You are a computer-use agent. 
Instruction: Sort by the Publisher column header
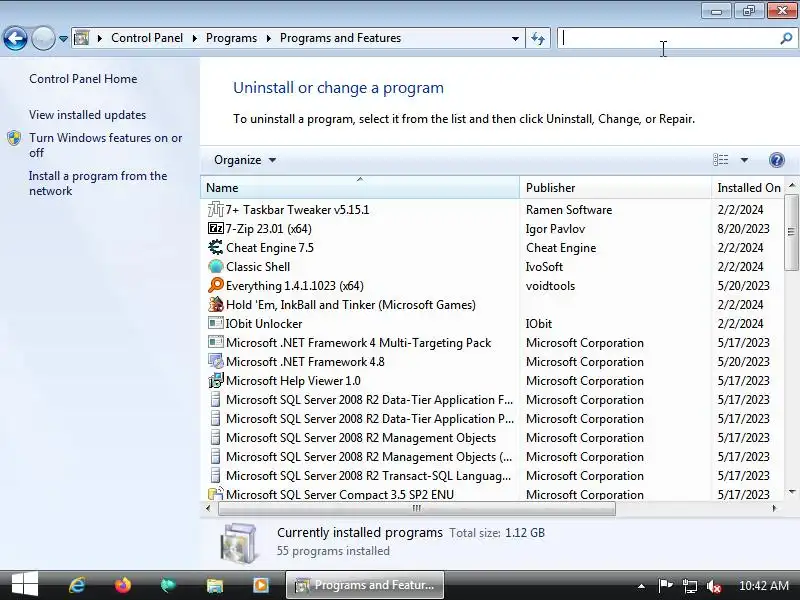615,187
